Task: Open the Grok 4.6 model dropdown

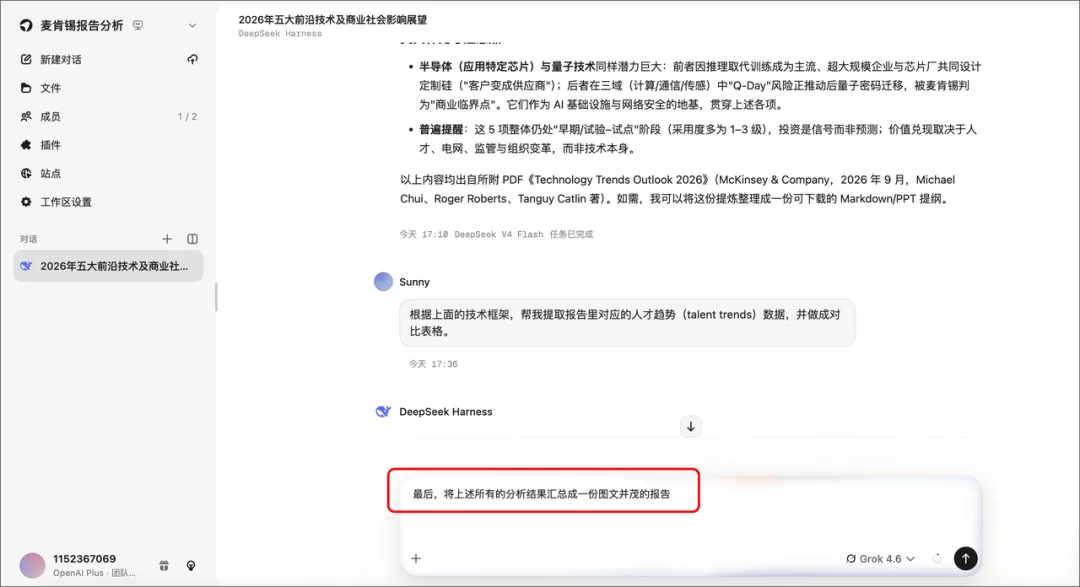Action: [x=880, y=559]
